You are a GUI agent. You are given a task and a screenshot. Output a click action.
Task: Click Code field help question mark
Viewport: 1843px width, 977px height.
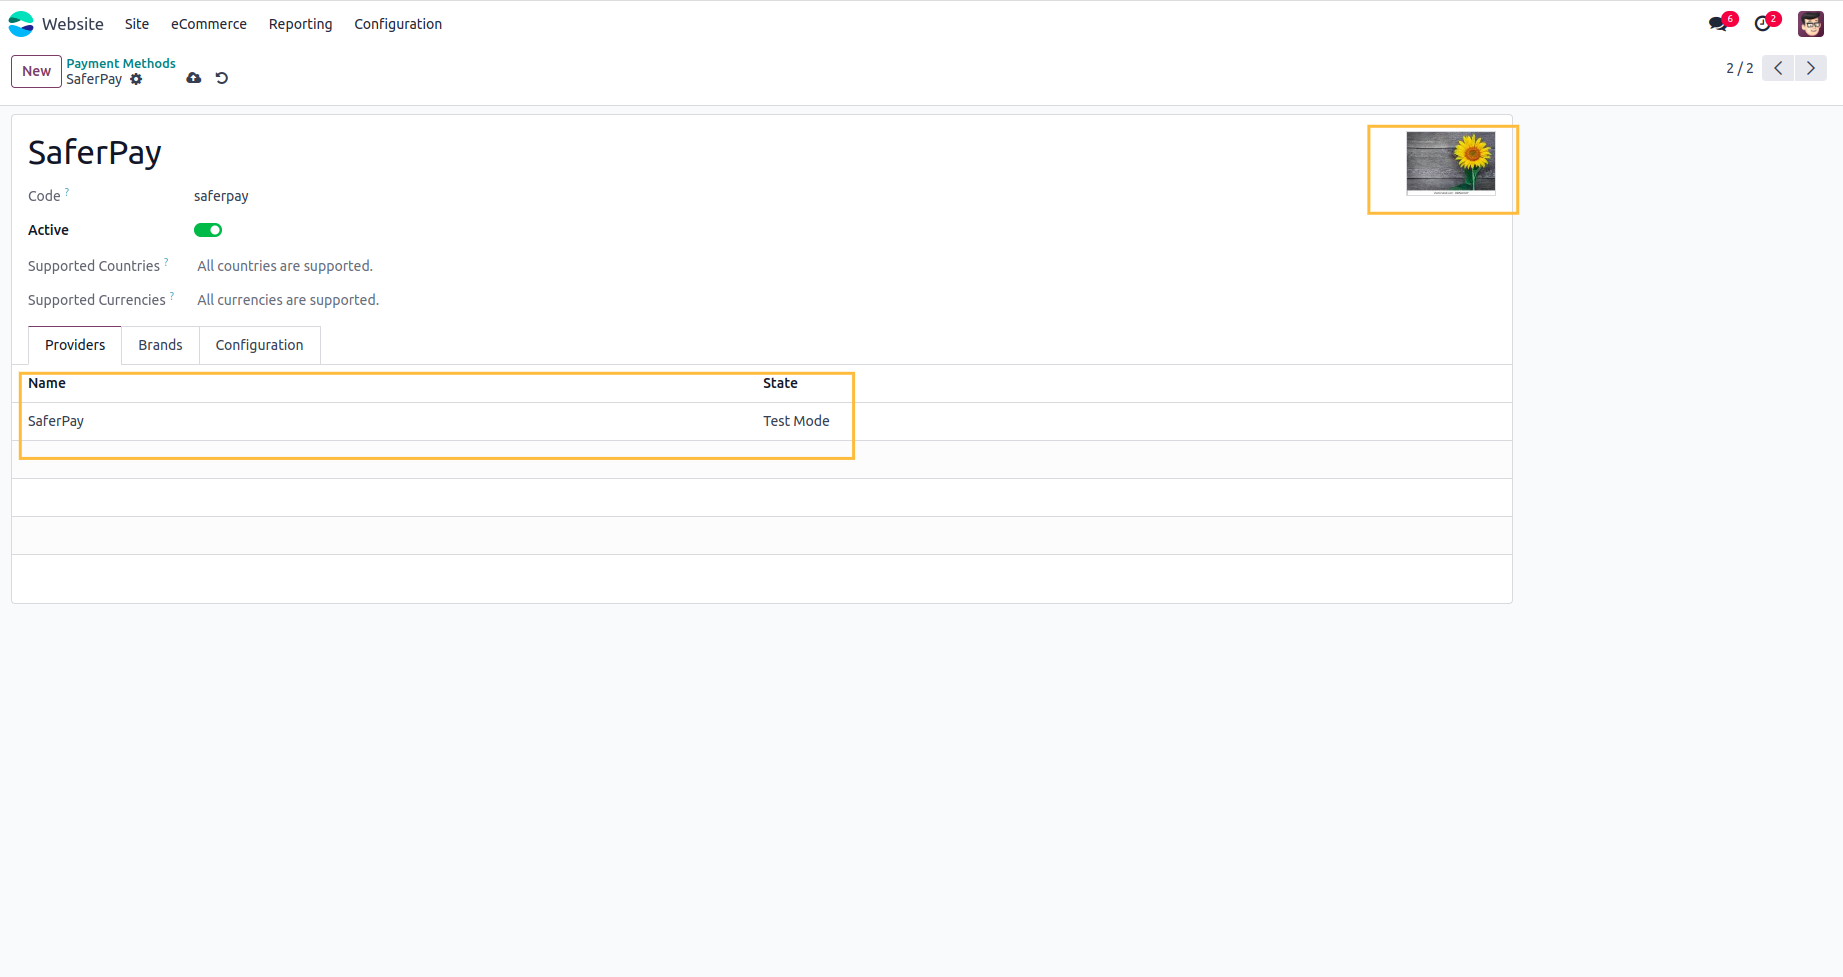[x=67, y=190]
